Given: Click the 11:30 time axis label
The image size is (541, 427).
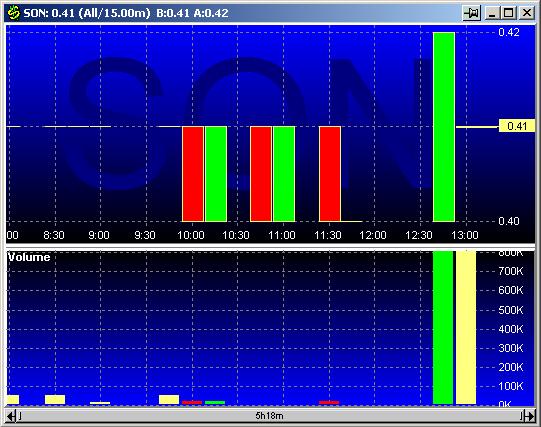Looking at the screenshot, I should point(328,235).
